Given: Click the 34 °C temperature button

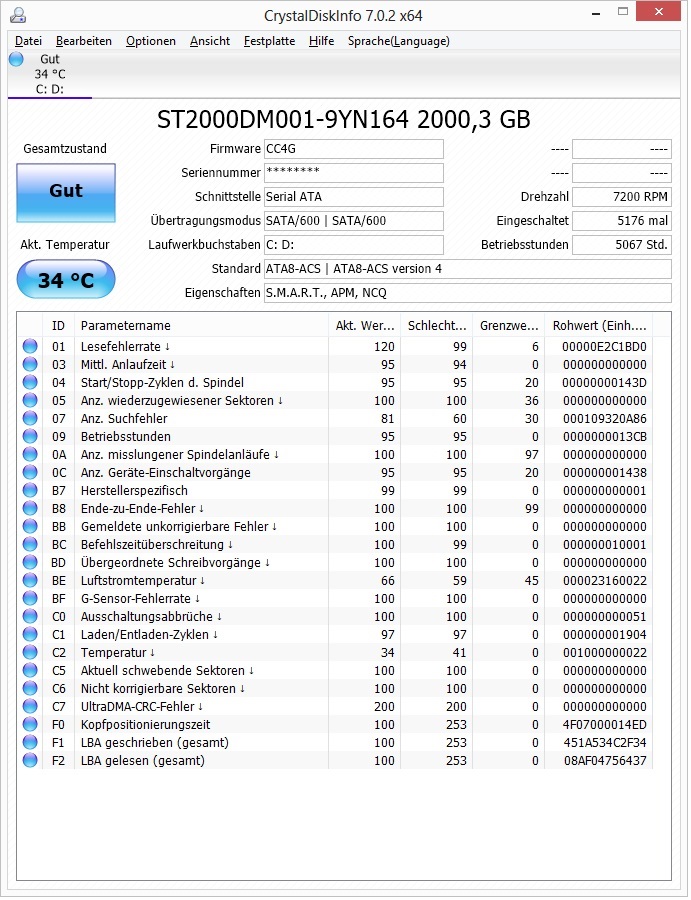Looking at the screenshot, I should coord(66,280).
